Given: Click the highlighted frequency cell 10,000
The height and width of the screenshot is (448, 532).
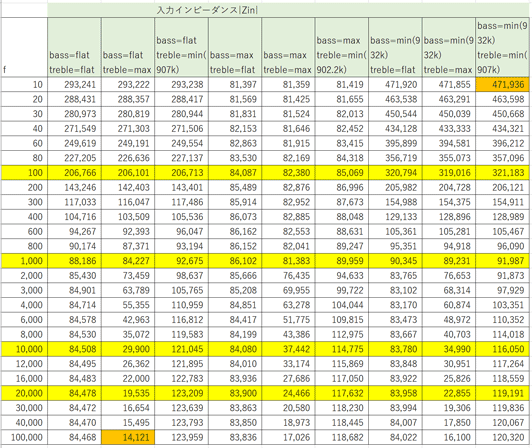Looking at the screenshot, I should 24,349.
